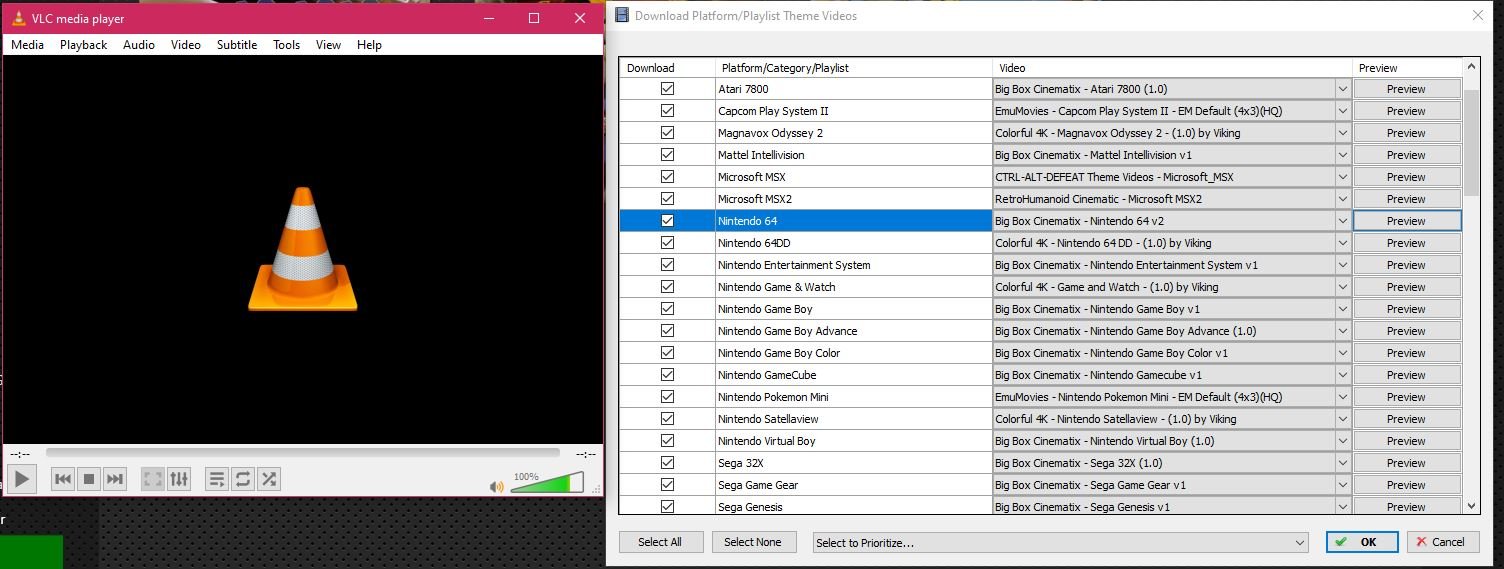Click the VLC cone title bar icon
1504x569 pixels.
click(18, 18)
